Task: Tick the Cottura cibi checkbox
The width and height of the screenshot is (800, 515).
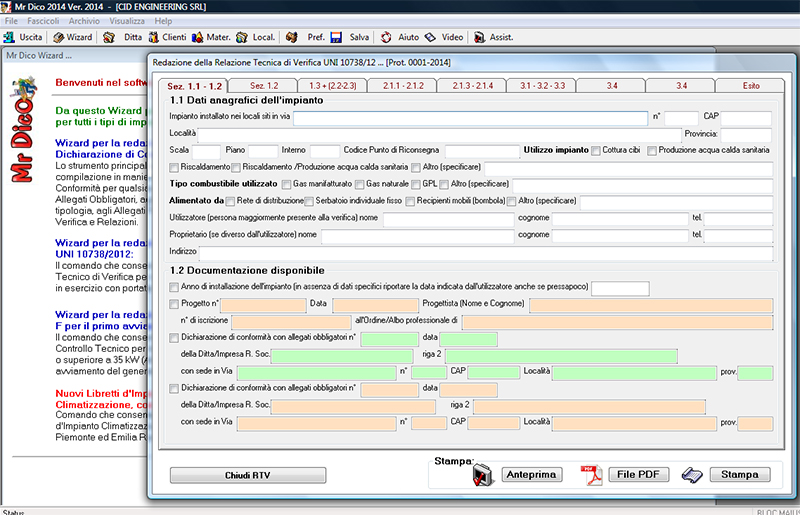Action: click(x=595, y=151)
